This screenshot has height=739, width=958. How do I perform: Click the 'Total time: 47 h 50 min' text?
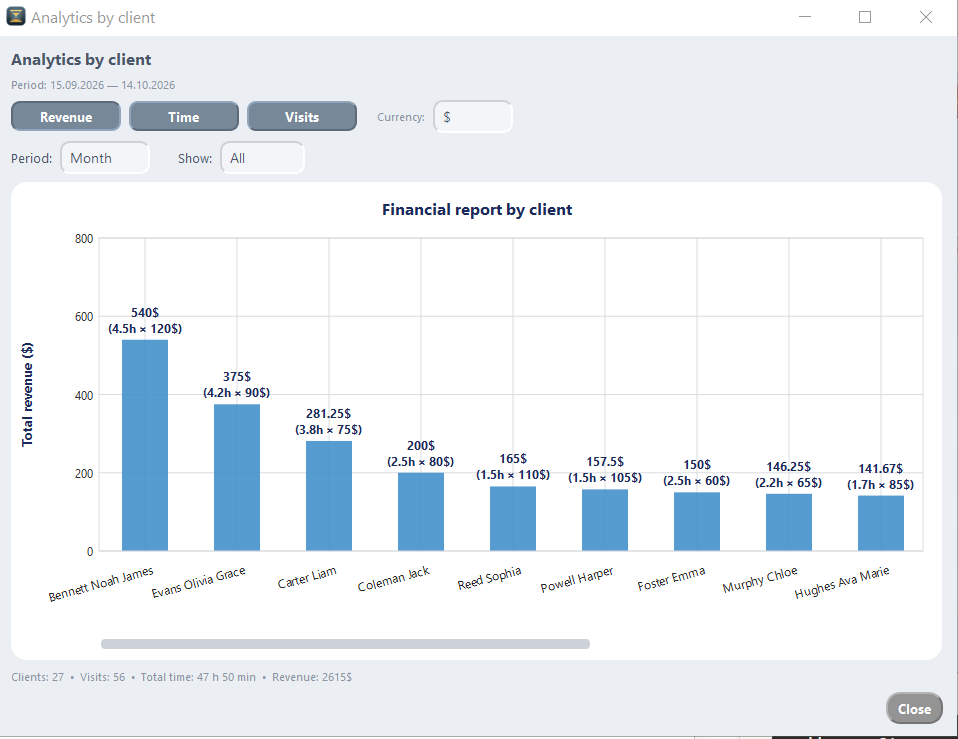coord(198,677)
